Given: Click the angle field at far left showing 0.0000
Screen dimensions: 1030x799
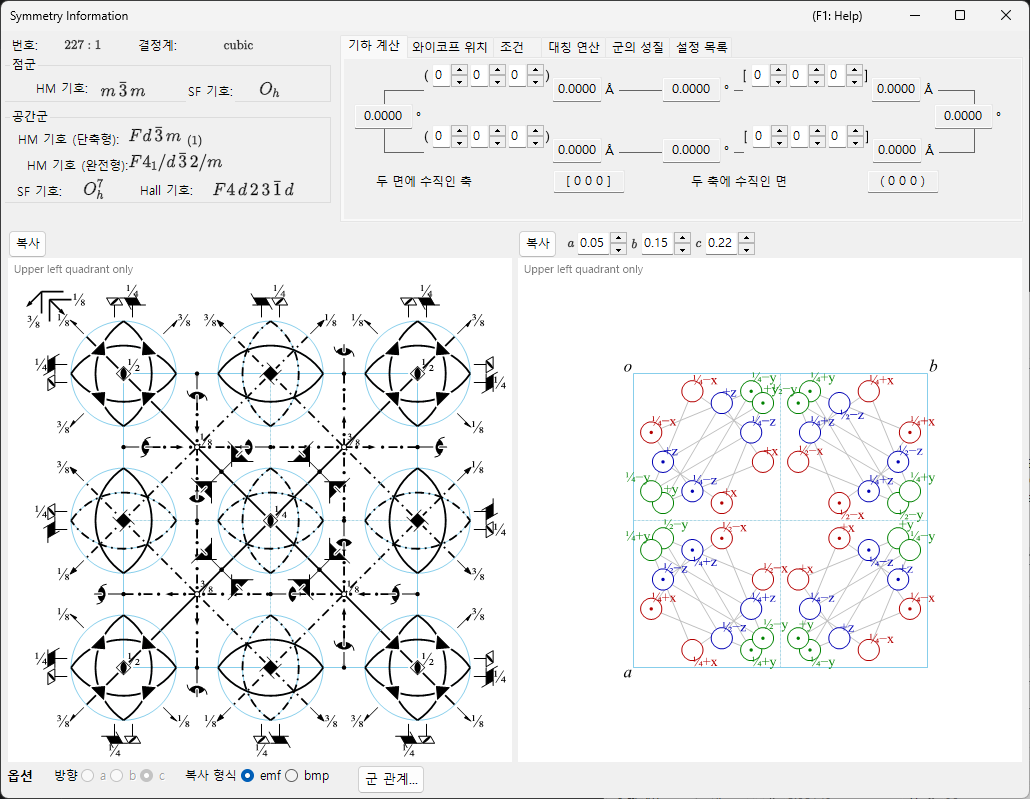Looking at the screenshot, I should click(x=383, y=116).
